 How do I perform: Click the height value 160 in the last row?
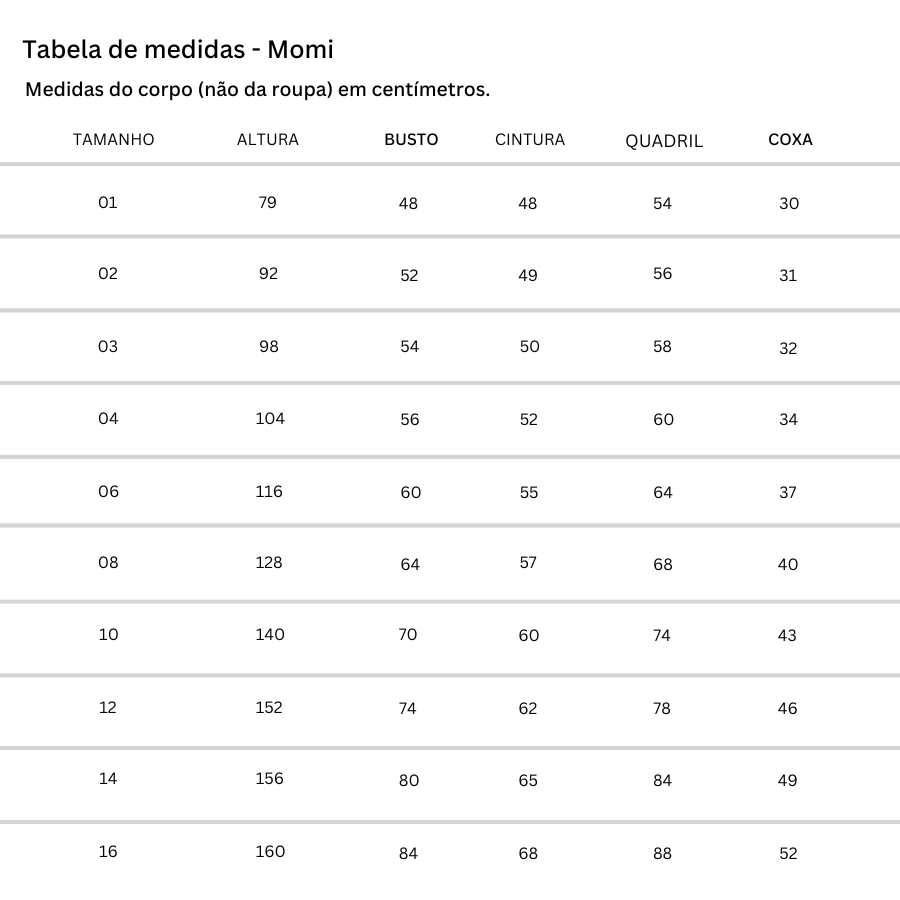coord(270,851)
